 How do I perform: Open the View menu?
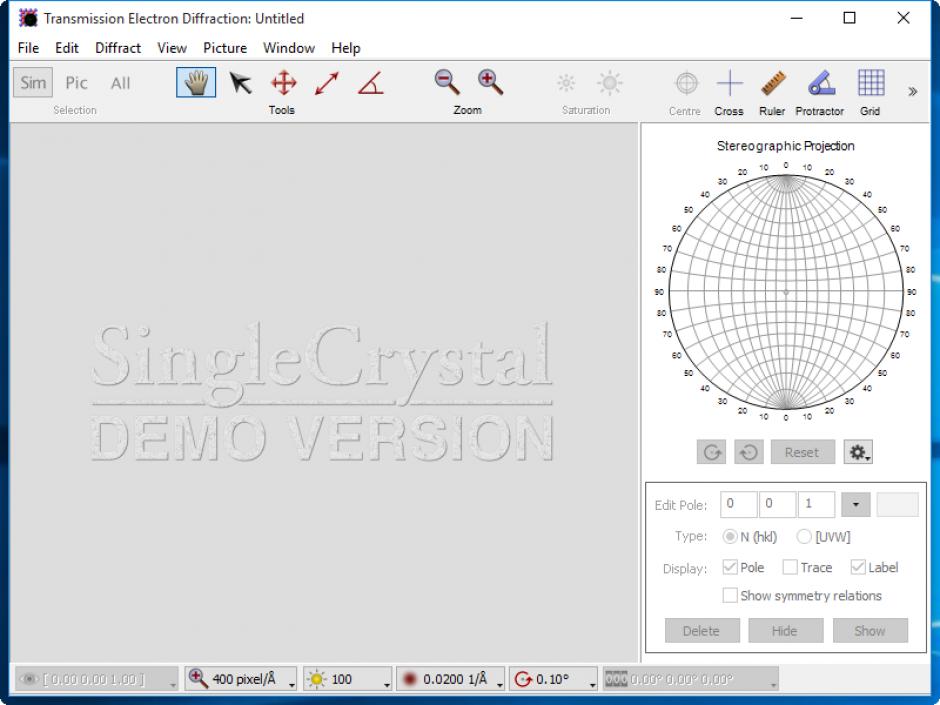[x=172, y=48]
